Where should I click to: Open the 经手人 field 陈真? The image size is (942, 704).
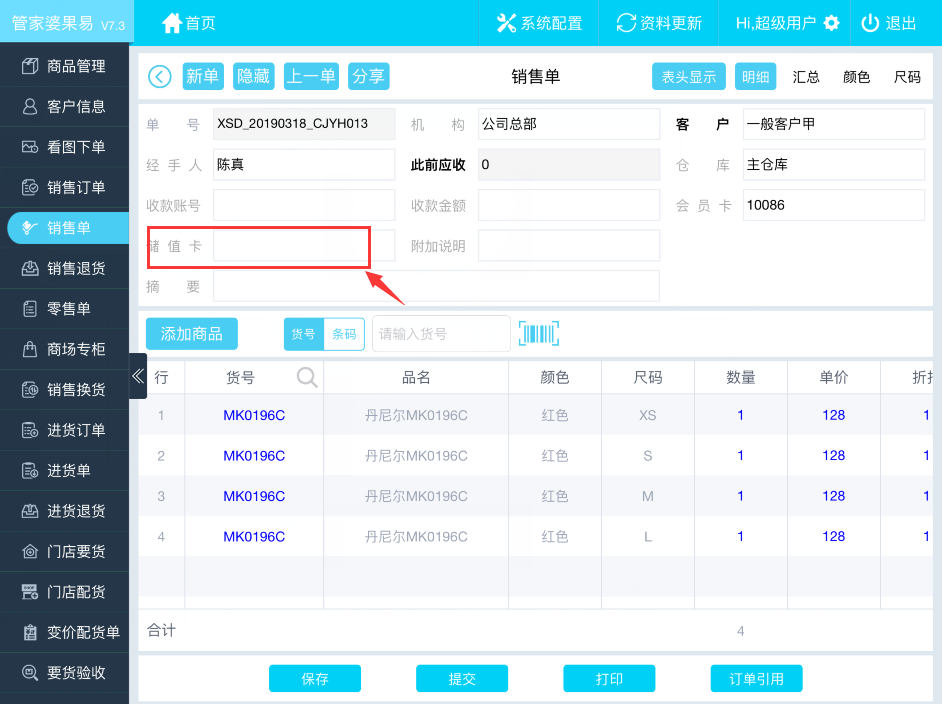pyautogui.click(x=304, y=165)
